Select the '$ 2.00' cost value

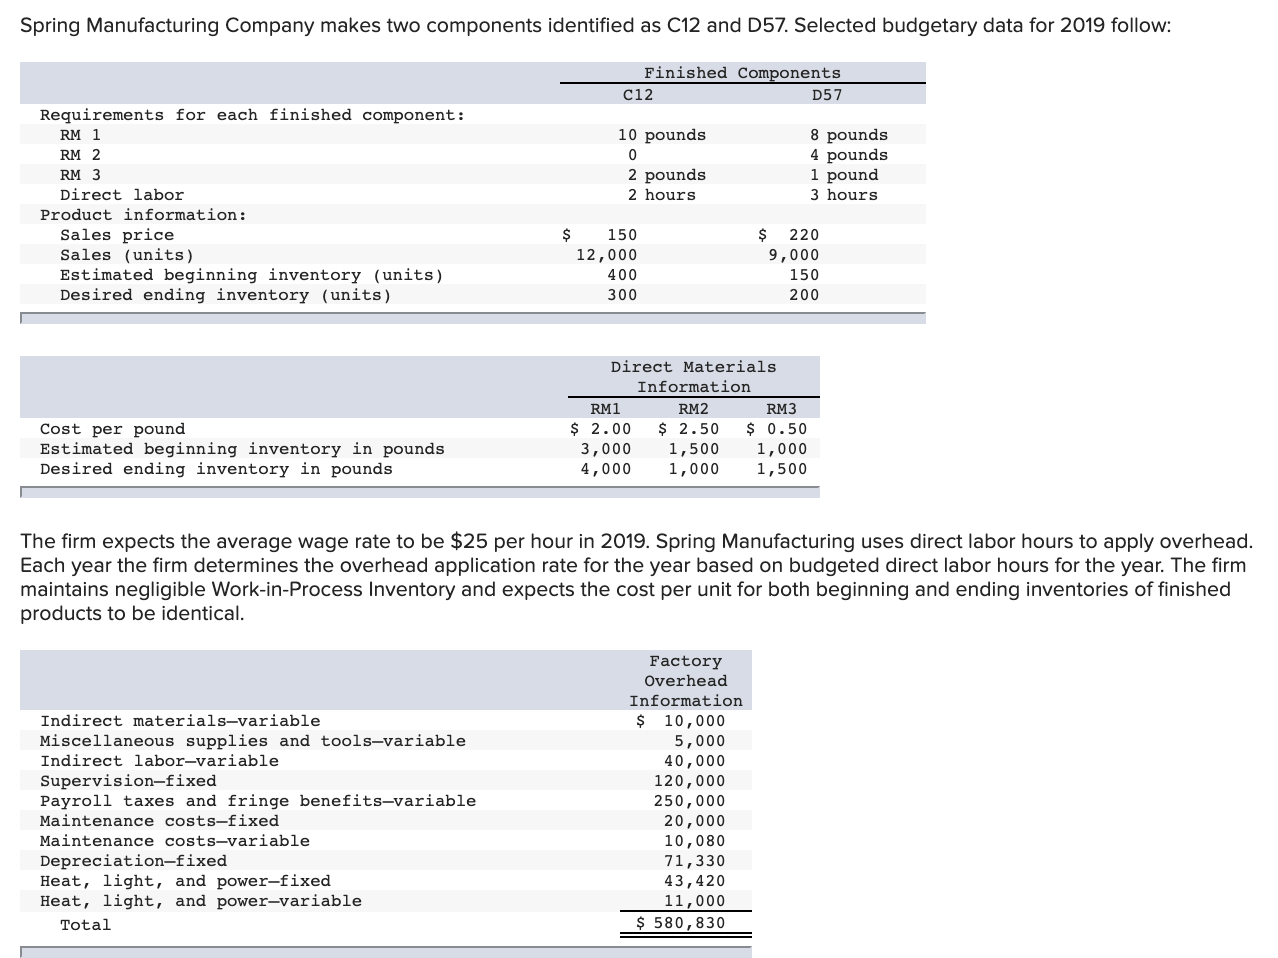click(x=600, y=429)
